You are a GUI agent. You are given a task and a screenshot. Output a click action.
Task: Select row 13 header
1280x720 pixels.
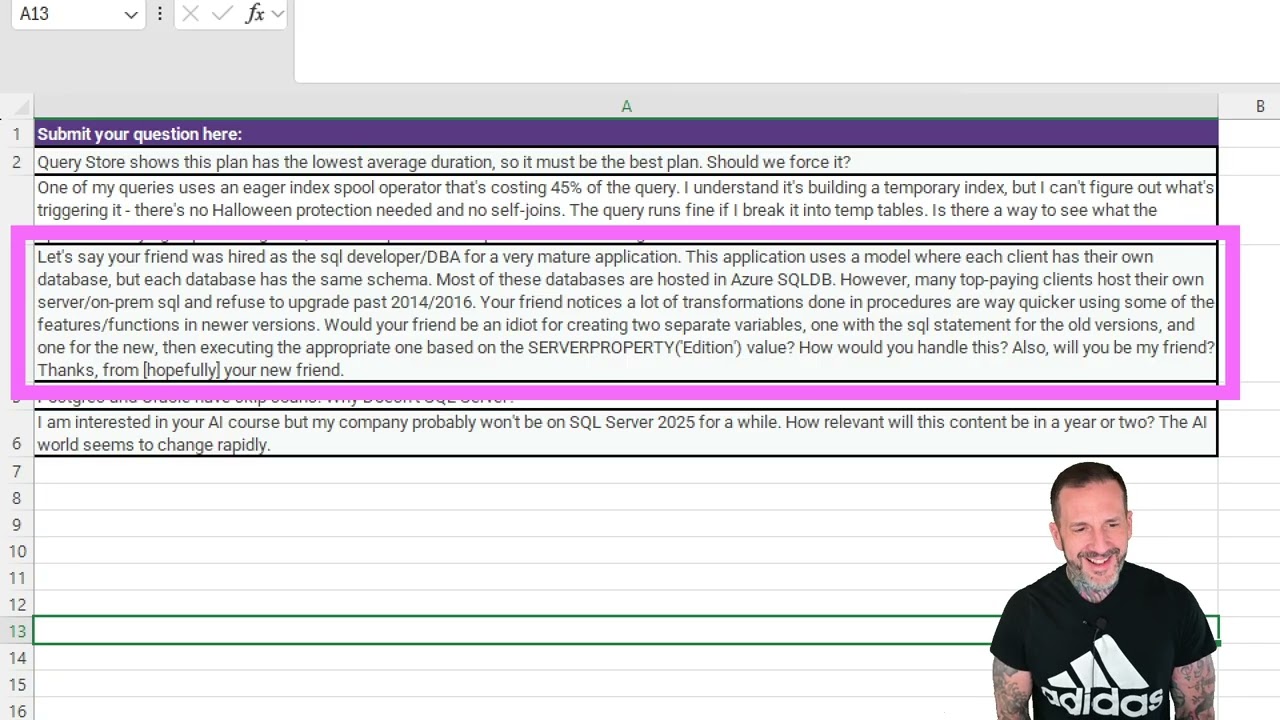(x=16, y=631)
